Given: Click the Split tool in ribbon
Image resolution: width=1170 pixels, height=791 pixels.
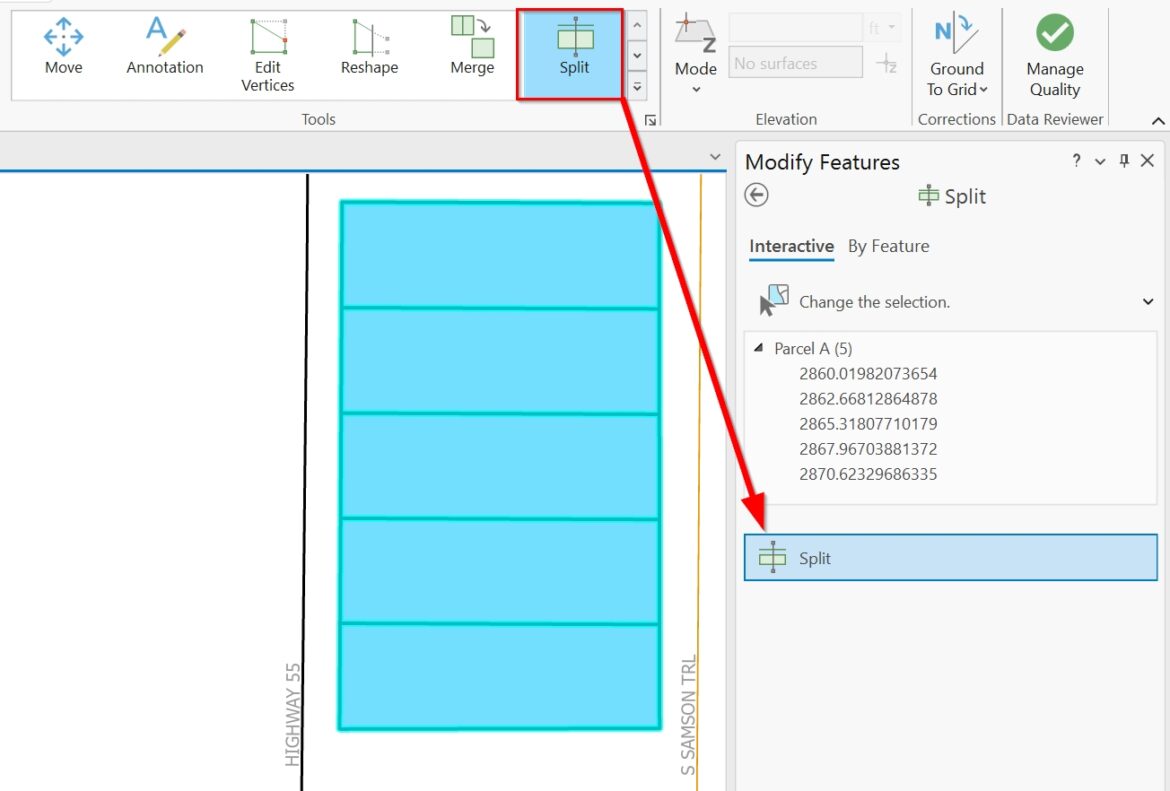Looking at the screenshot, I should (x=574, y=50).
